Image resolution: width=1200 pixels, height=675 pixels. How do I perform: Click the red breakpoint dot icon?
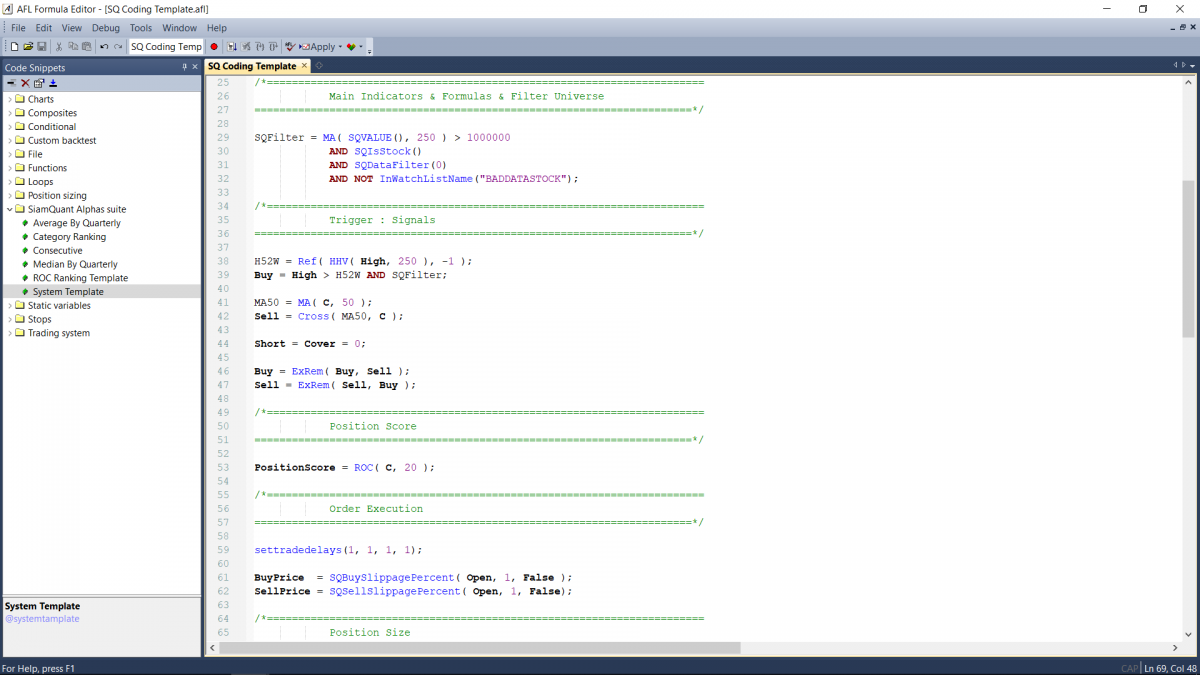click(x=214, y=47)
